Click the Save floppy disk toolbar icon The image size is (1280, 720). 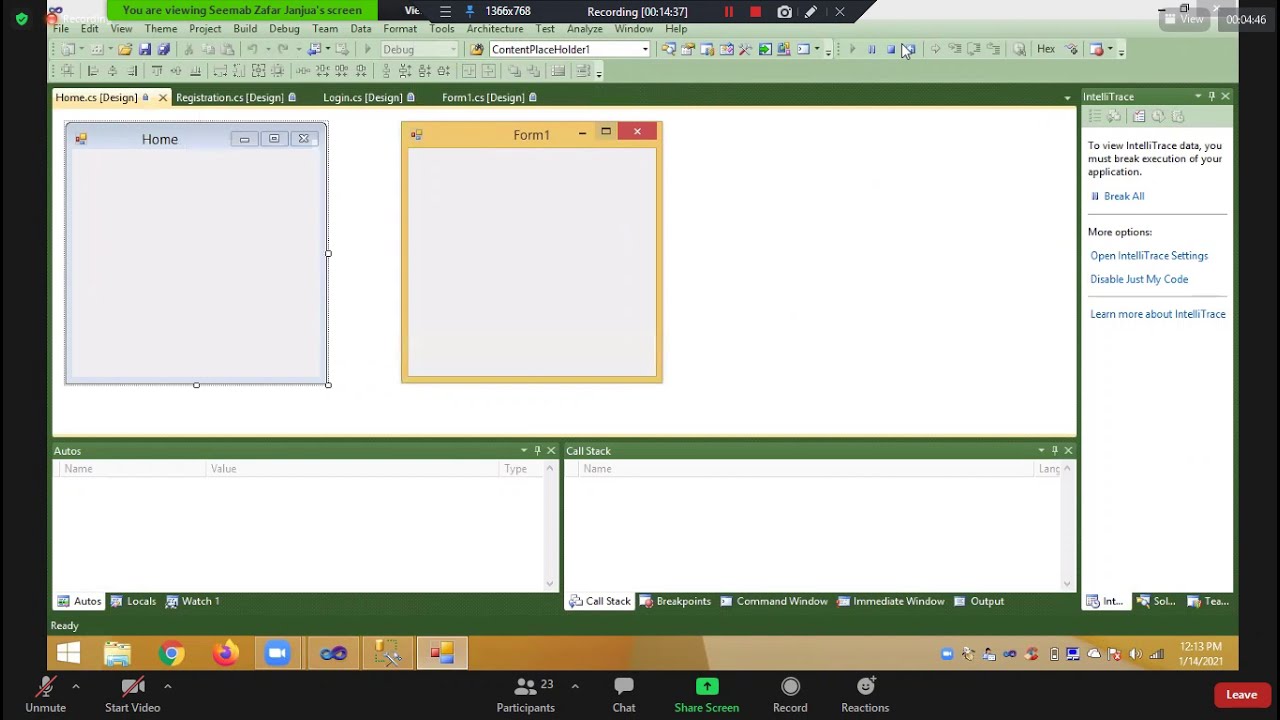pyautogui.click(x=144, y=49)
